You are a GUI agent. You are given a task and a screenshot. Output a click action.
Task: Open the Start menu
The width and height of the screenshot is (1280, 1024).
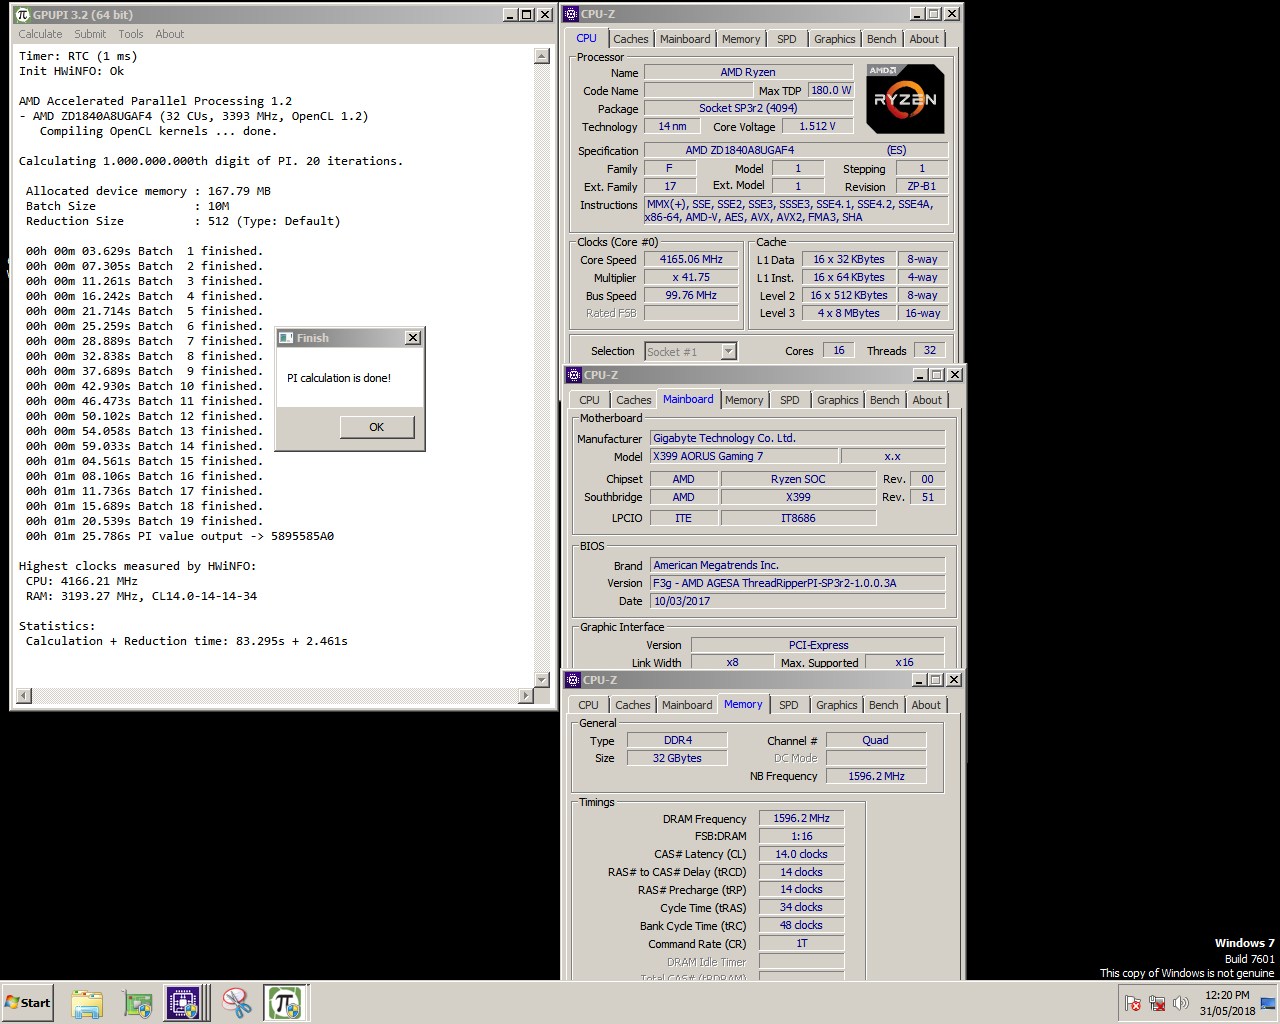(28, 1003)
